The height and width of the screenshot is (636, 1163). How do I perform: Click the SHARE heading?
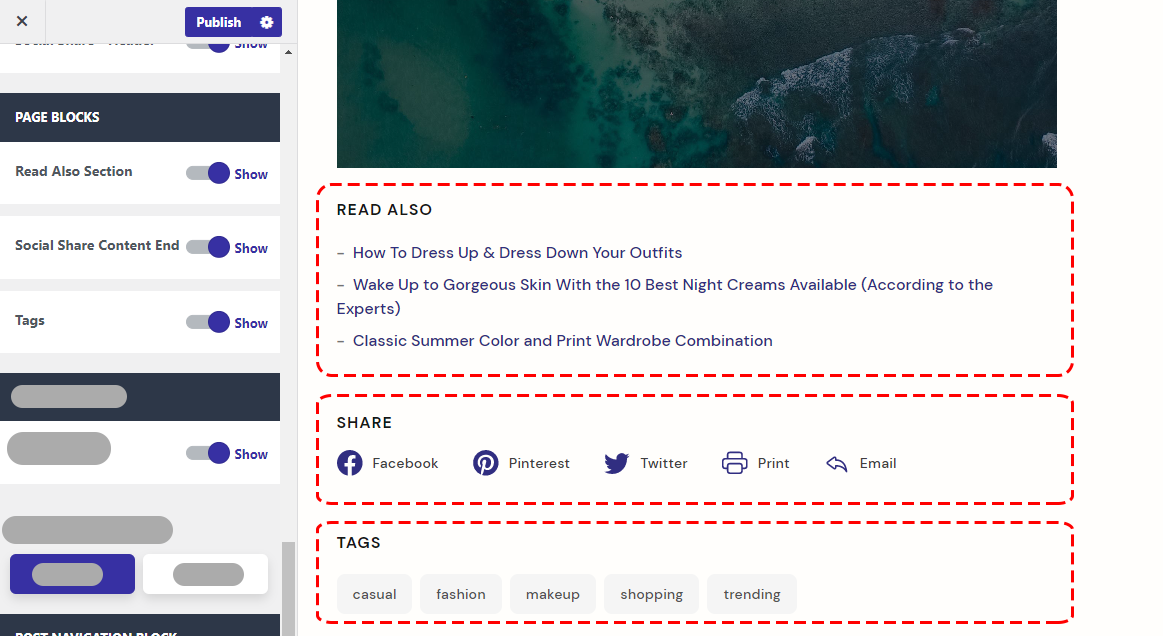click(364, 423)
